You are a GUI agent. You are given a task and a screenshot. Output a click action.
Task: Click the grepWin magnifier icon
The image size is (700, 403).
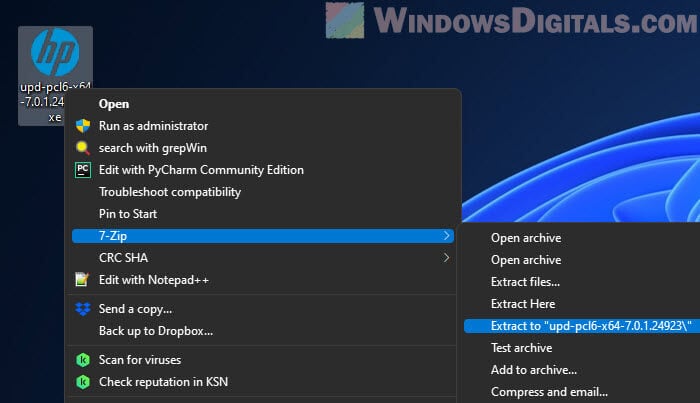pyautogui.click(x=83, y=148)
